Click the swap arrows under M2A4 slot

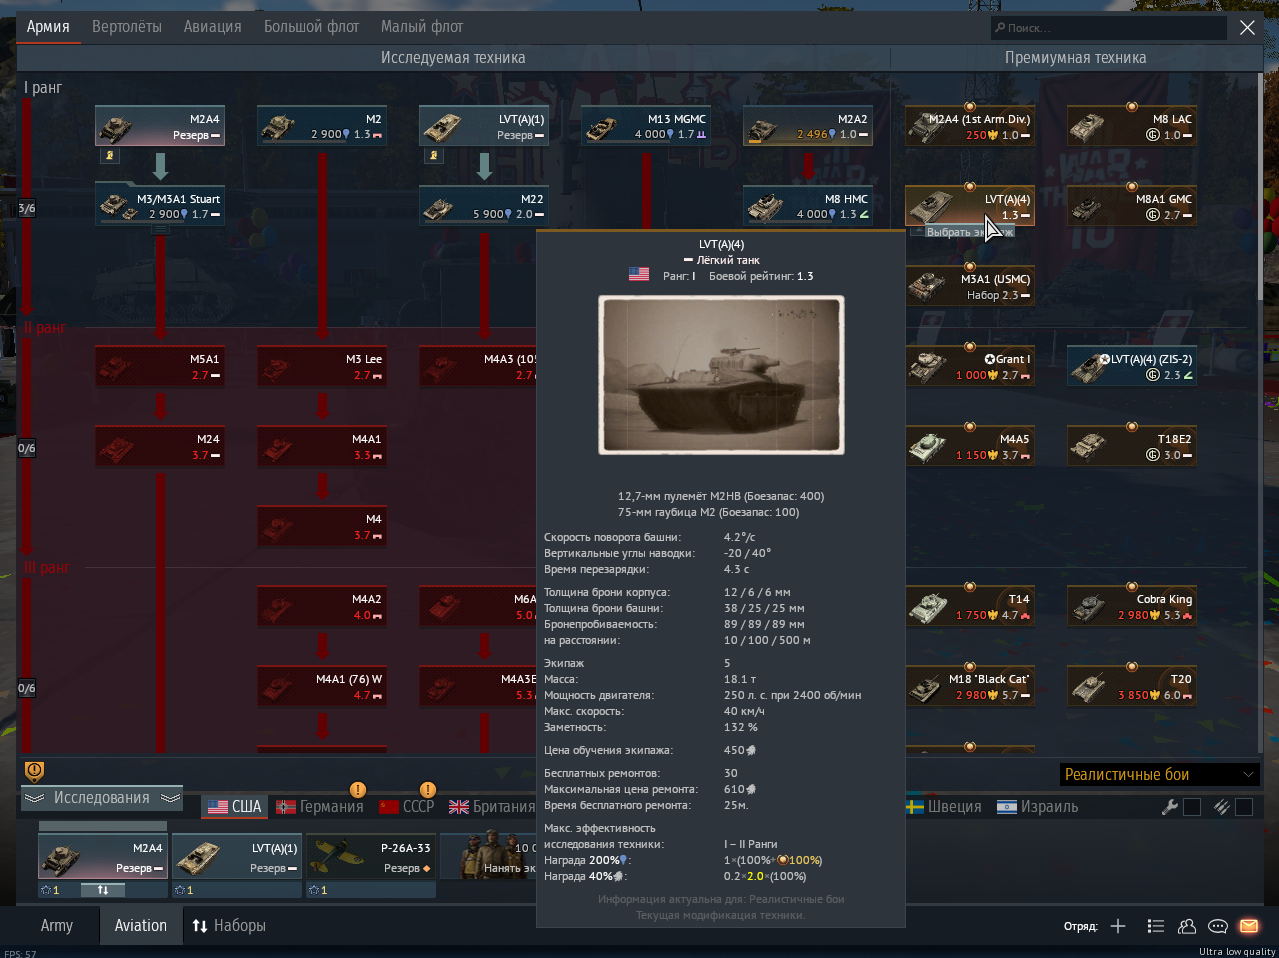point(103,889)
